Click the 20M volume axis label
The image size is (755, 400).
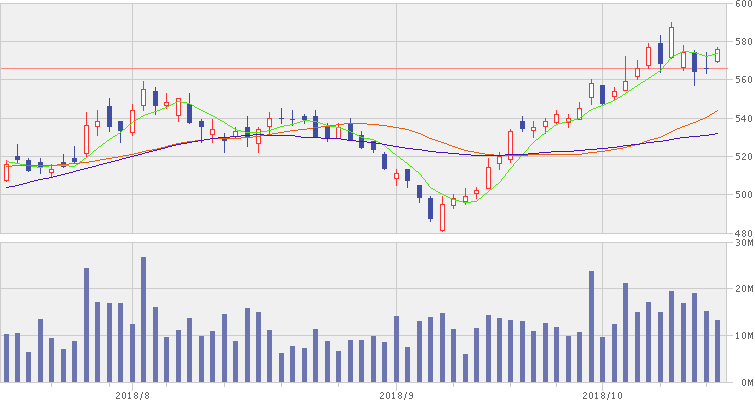(742, 288)
